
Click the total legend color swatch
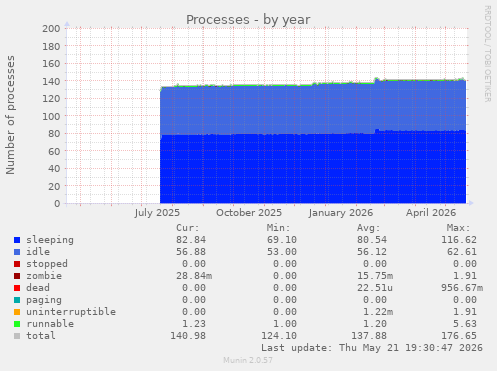pyautogui.click(x=17, y=336)
